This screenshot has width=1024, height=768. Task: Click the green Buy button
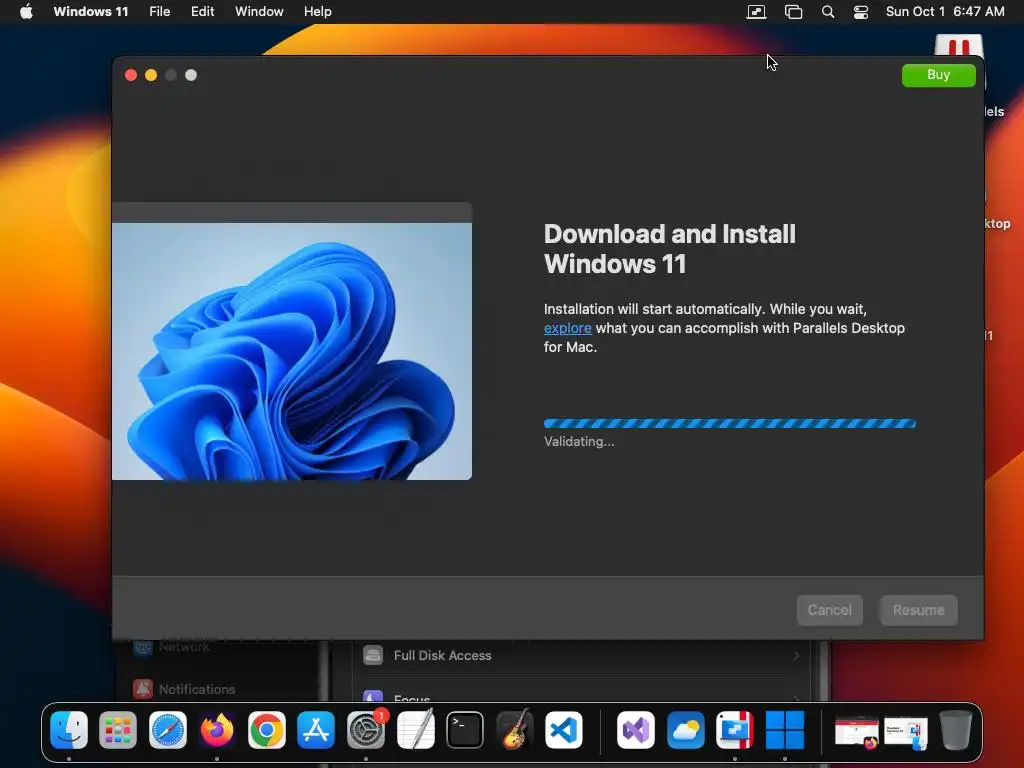[938, 75]
